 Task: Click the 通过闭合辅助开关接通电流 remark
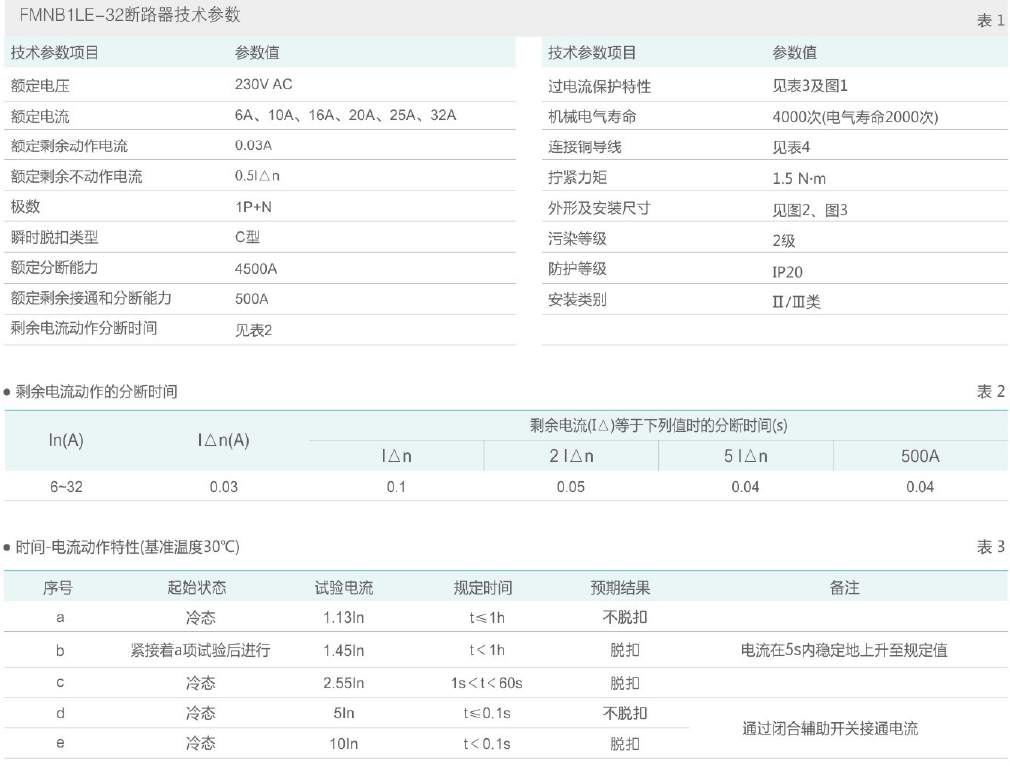coord(830,729)
